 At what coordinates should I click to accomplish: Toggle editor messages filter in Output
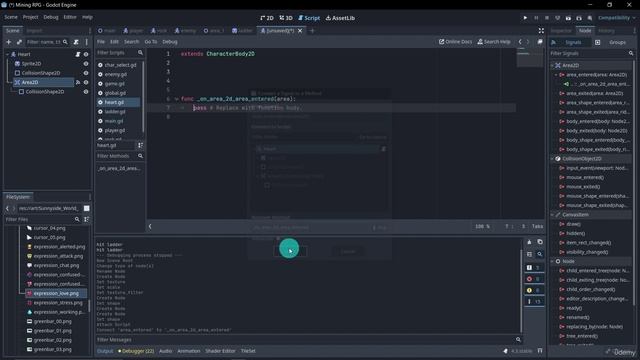pos(534,302)
